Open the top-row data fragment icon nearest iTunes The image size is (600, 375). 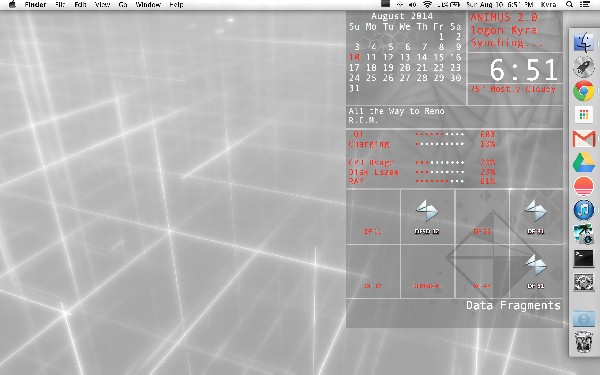point(535,211)
